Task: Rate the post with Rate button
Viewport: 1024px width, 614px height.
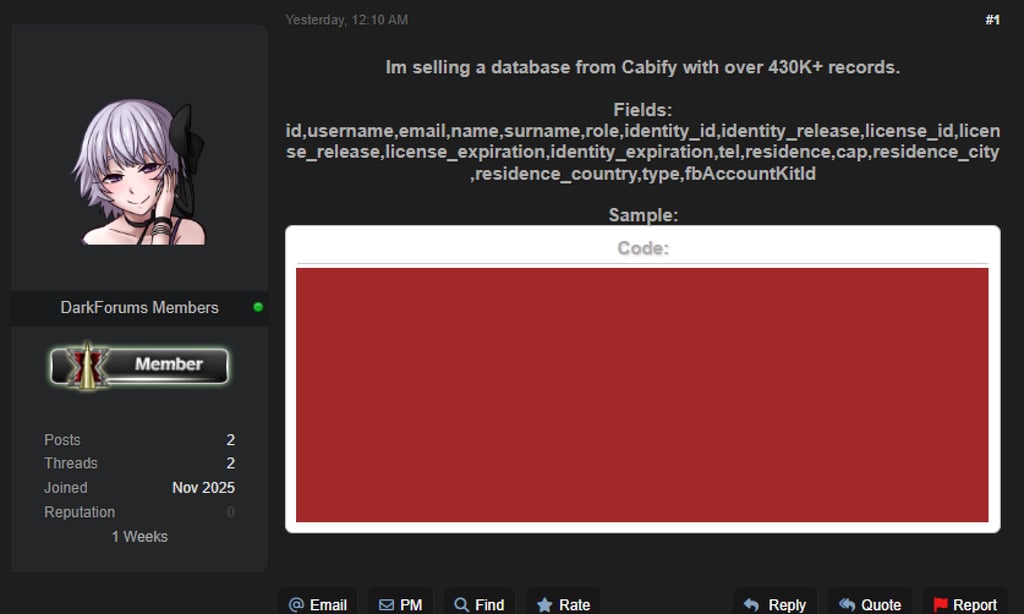Action: [x=563, y=604]
